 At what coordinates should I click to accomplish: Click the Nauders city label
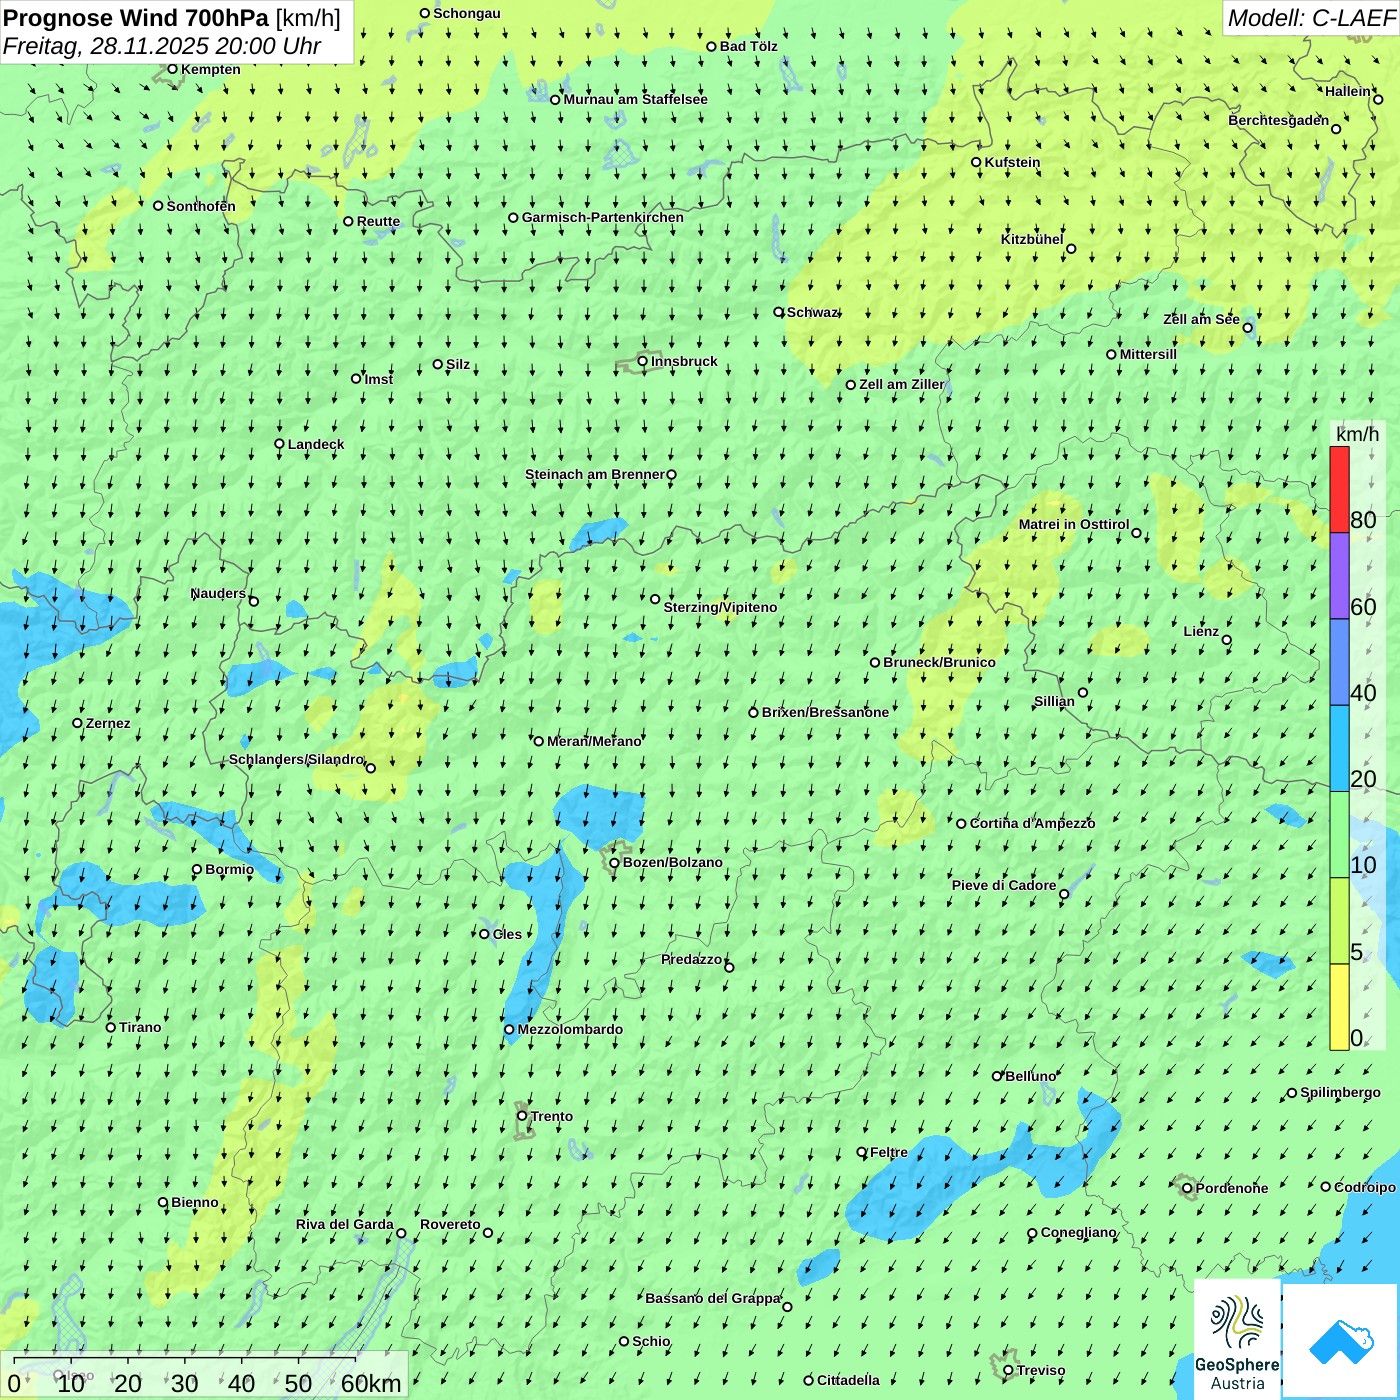pos(218,593)
